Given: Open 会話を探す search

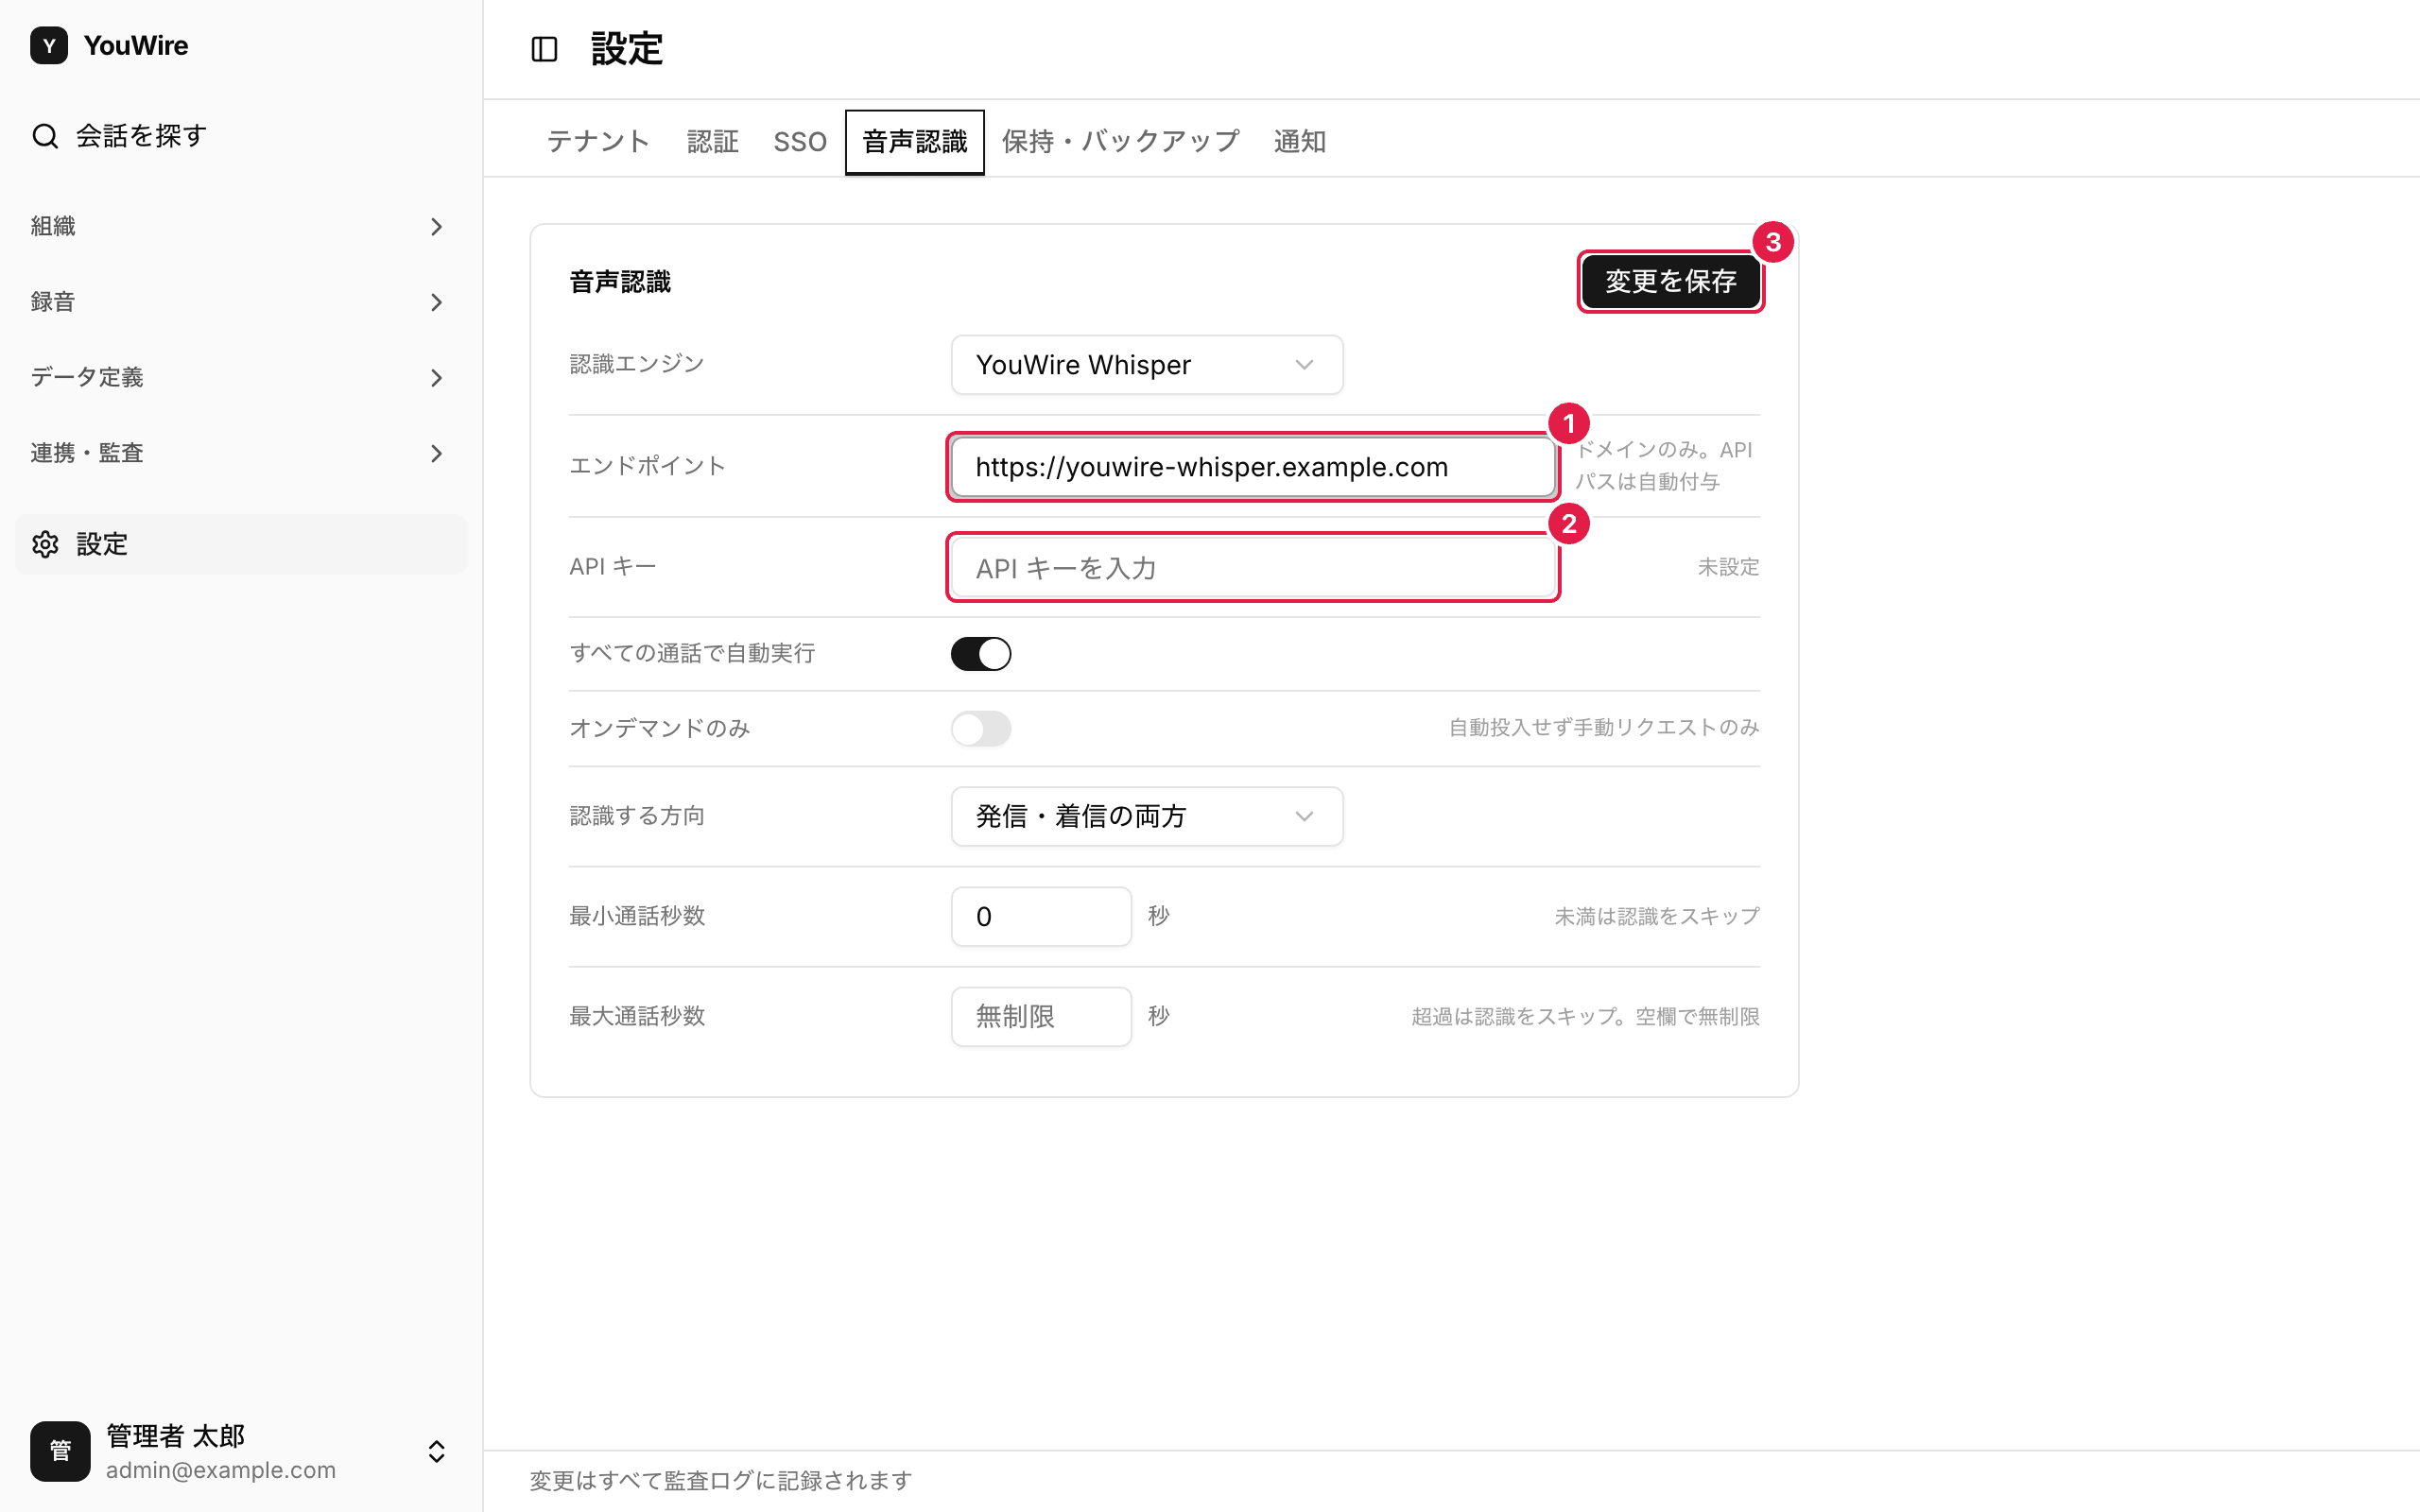Looking at the screenshot, I should (x=240, y=136).
